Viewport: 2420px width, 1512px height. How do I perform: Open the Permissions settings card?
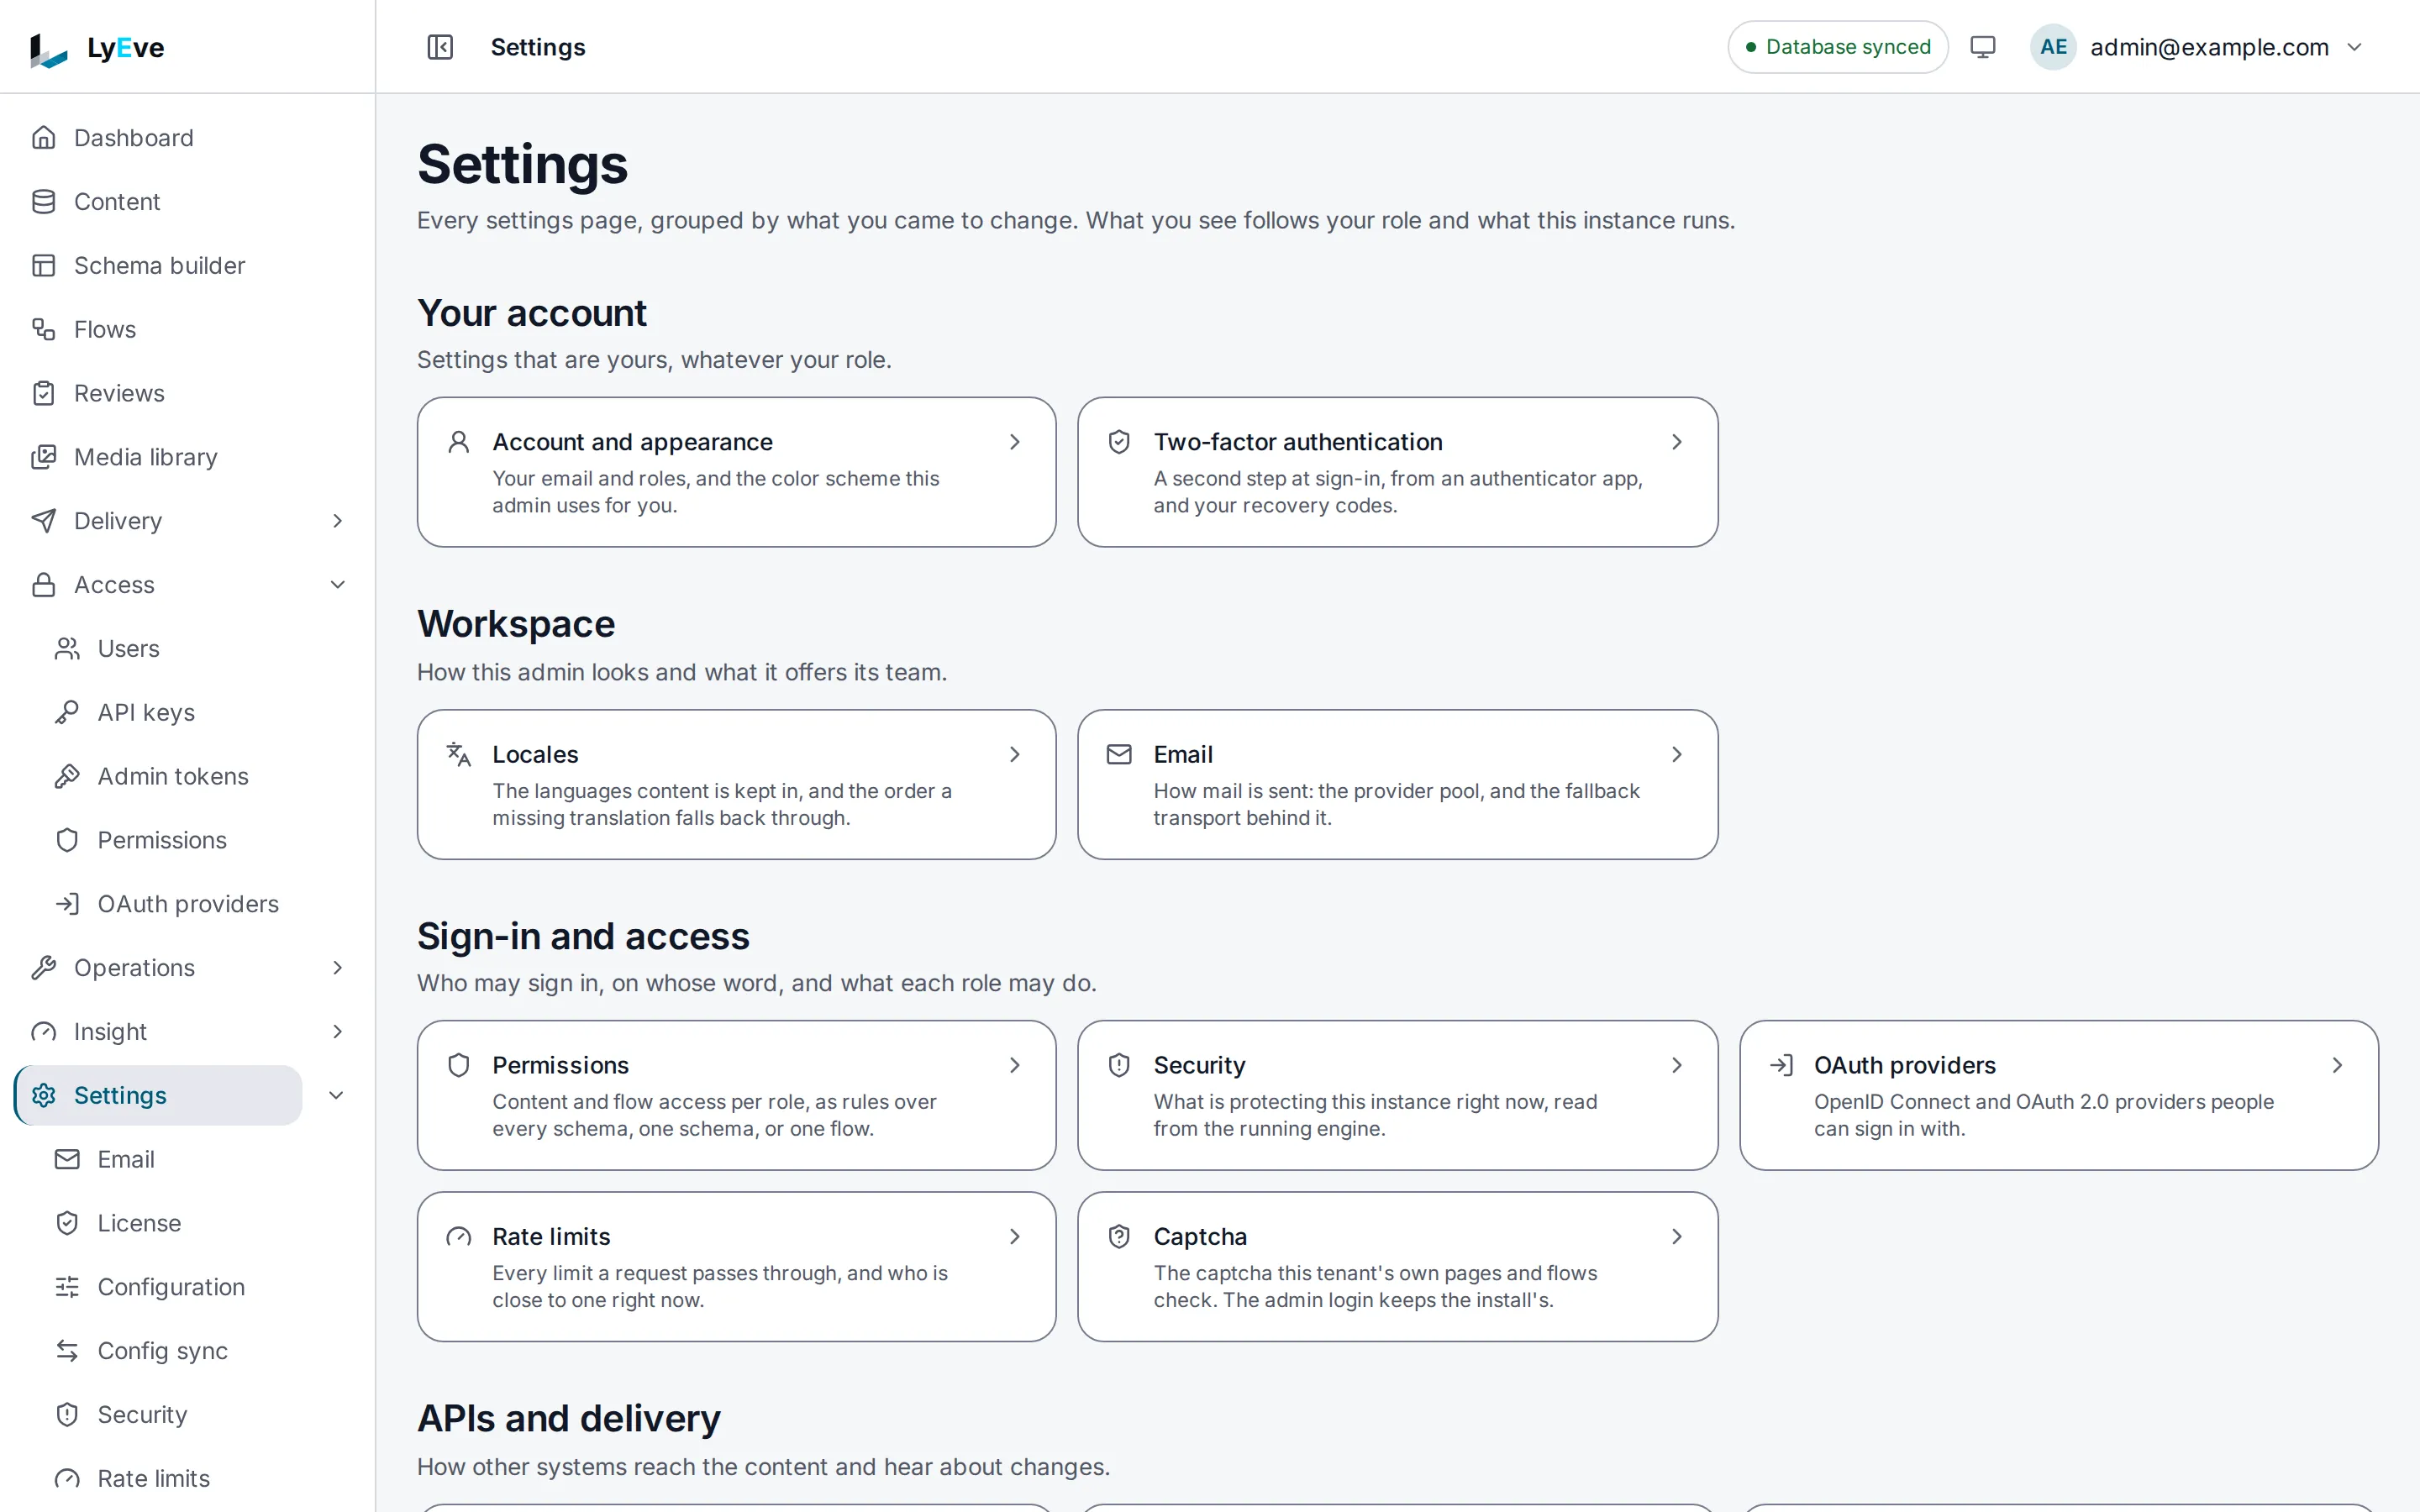(736, 1095)
